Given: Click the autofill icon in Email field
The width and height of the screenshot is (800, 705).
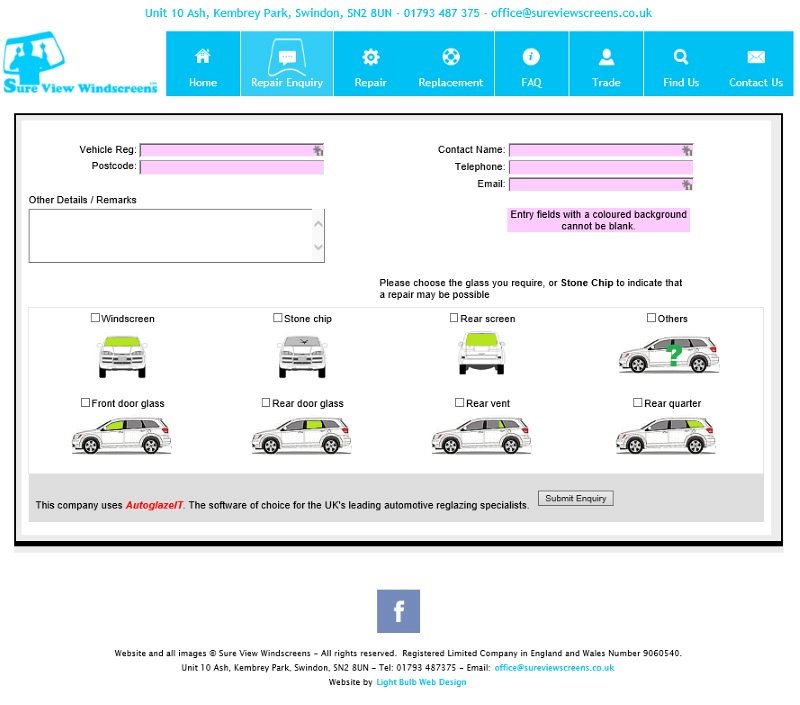Looking at the screenshot, I should point(687,184).
